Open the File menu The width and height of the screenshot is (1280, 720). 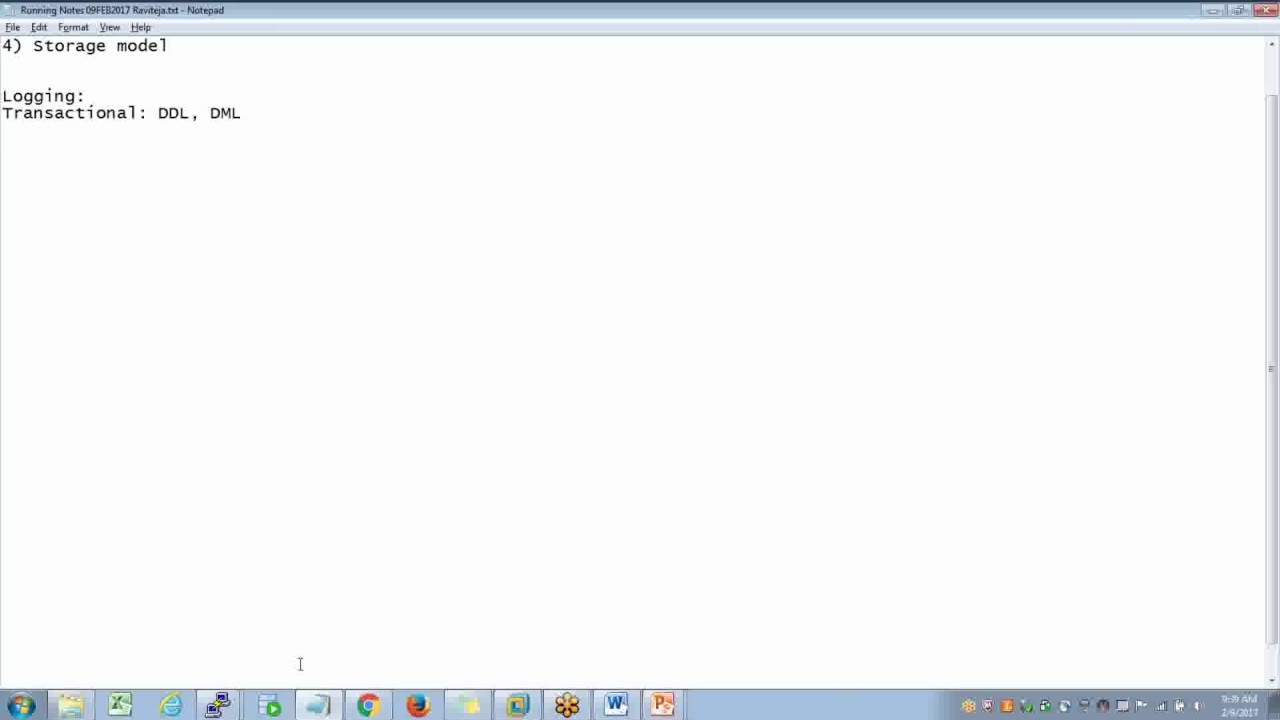point(12,27)
